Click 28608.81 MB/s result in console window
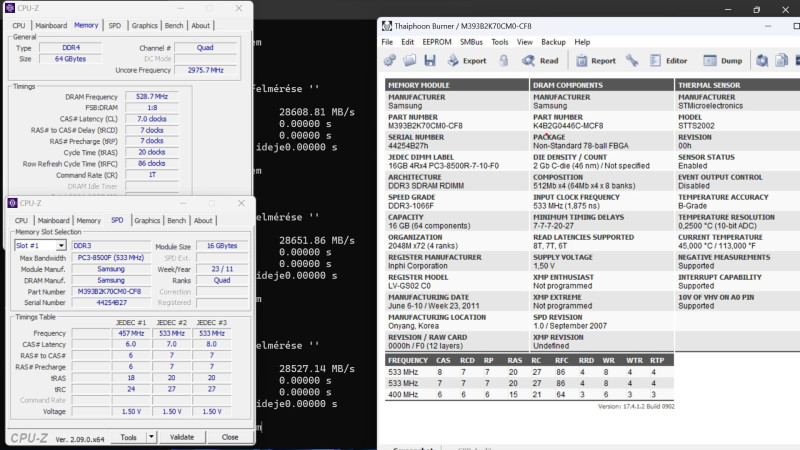800x450 pixels. coord(316,112)
